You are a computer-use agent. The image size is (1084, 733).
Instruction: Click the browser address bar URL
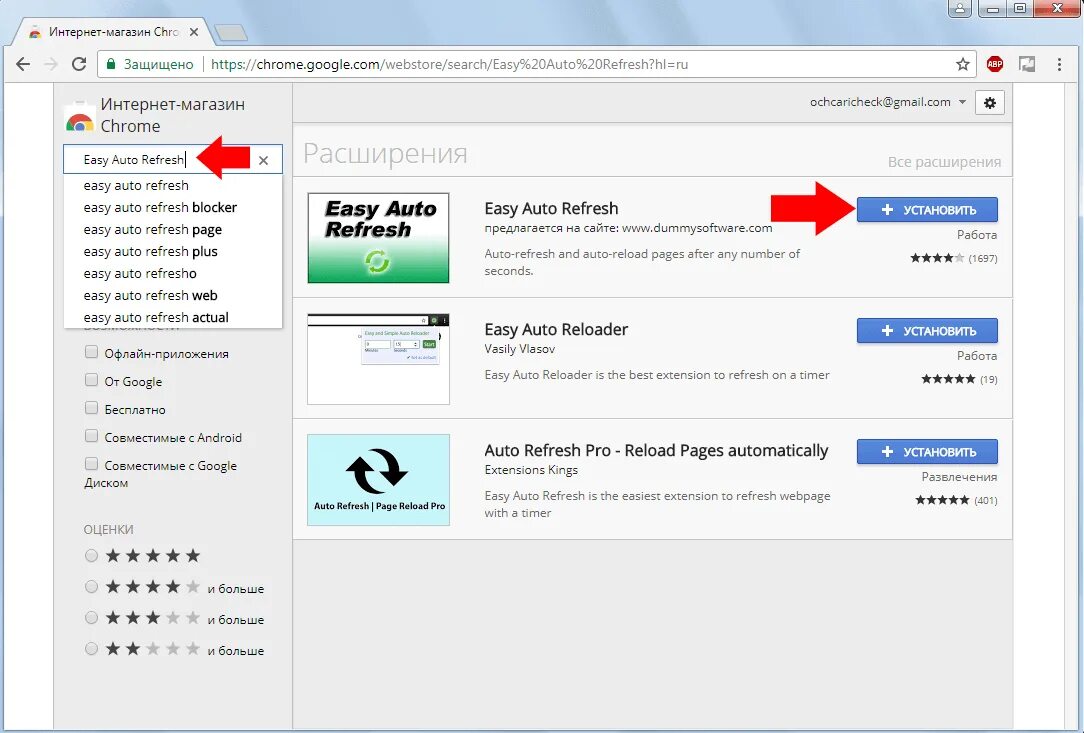(449, 64)
